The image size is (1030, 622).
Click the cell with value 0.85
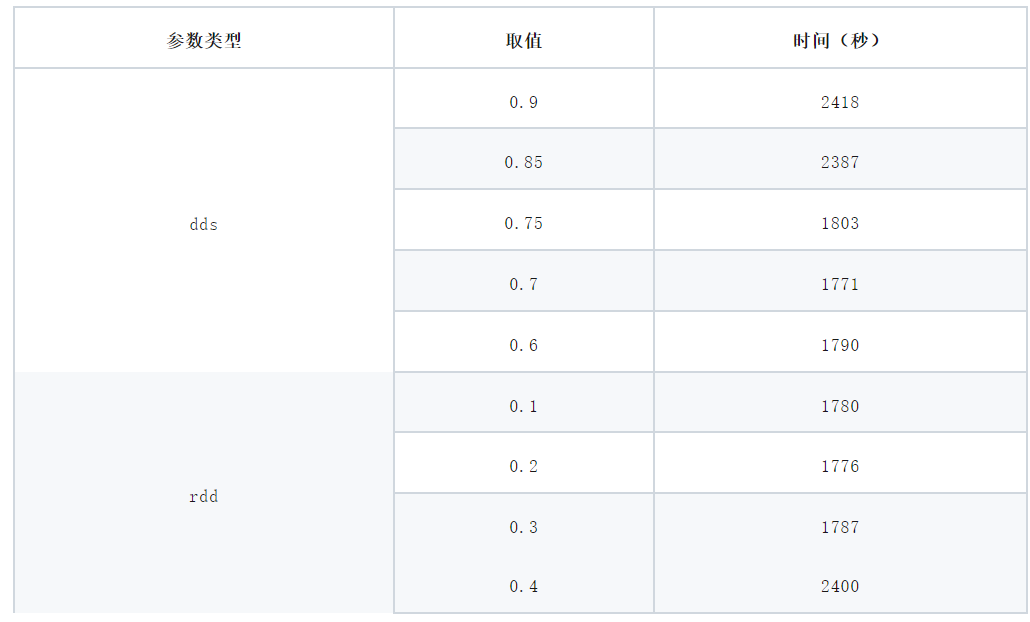pos(524,162)
